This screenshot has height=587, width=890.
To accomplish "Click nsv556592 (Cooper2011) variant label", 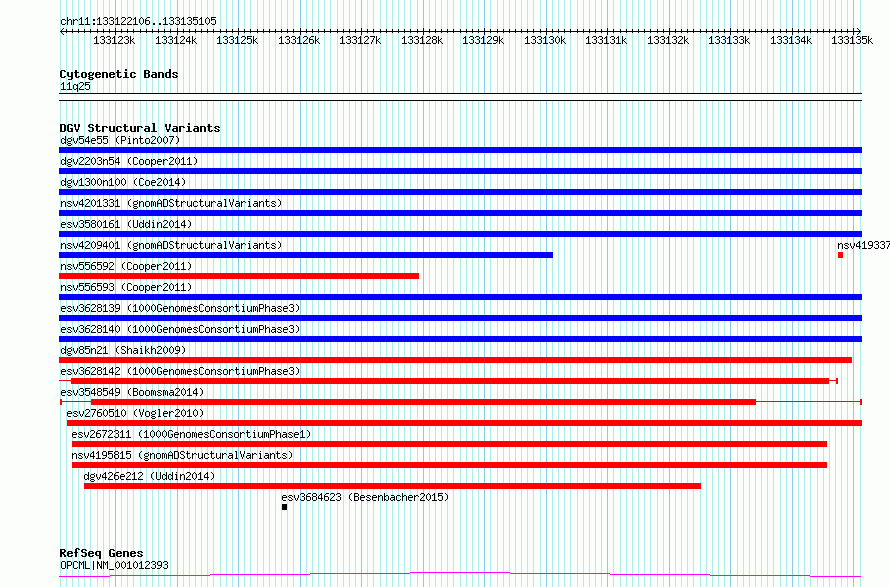I will click(126, 266).
